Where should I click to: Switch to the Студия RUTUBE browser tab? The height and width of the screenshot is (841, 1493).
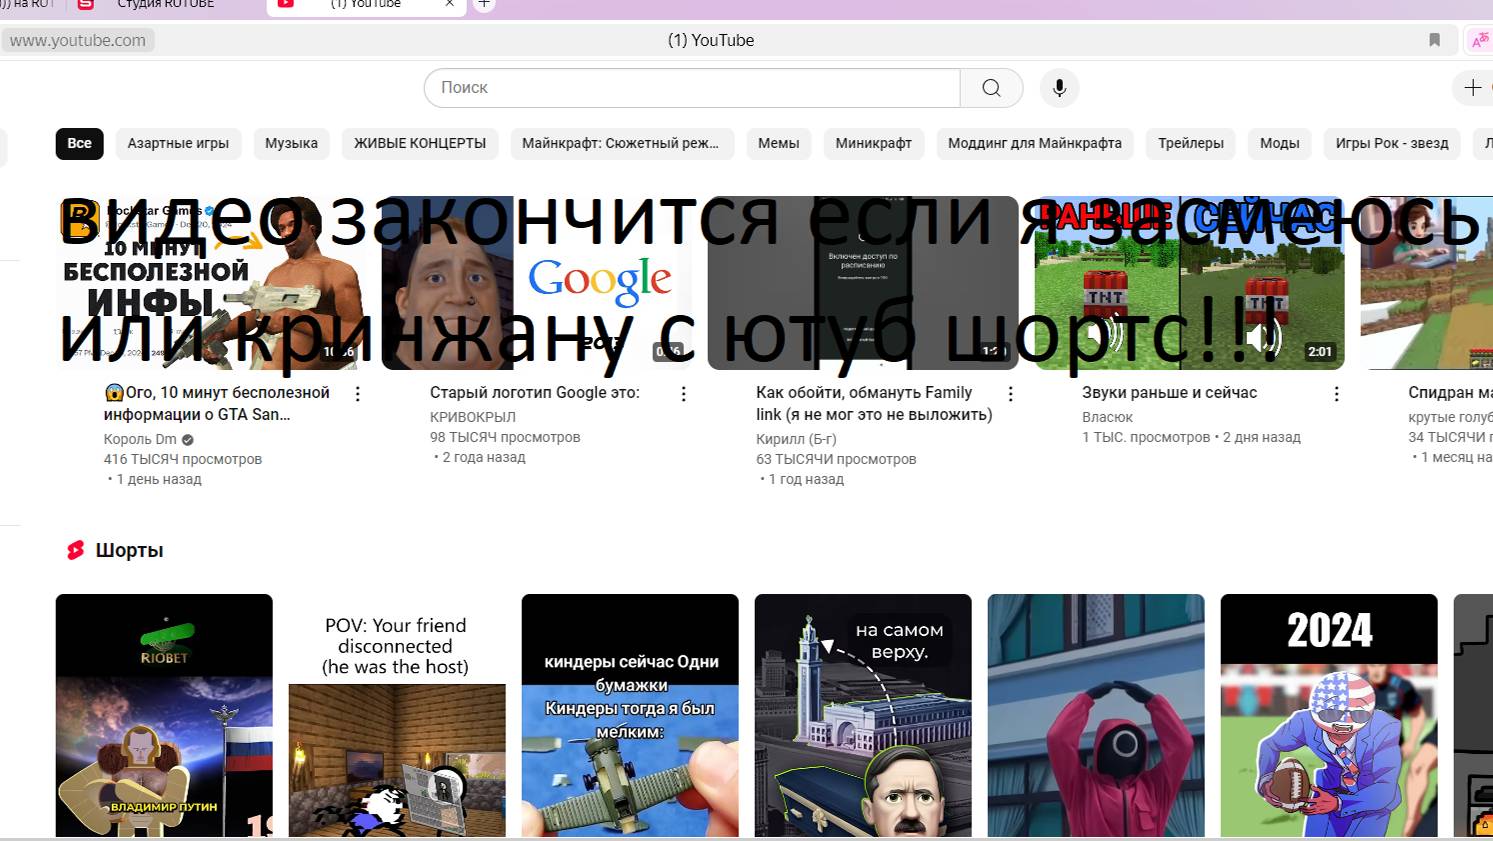coord(166,4)
